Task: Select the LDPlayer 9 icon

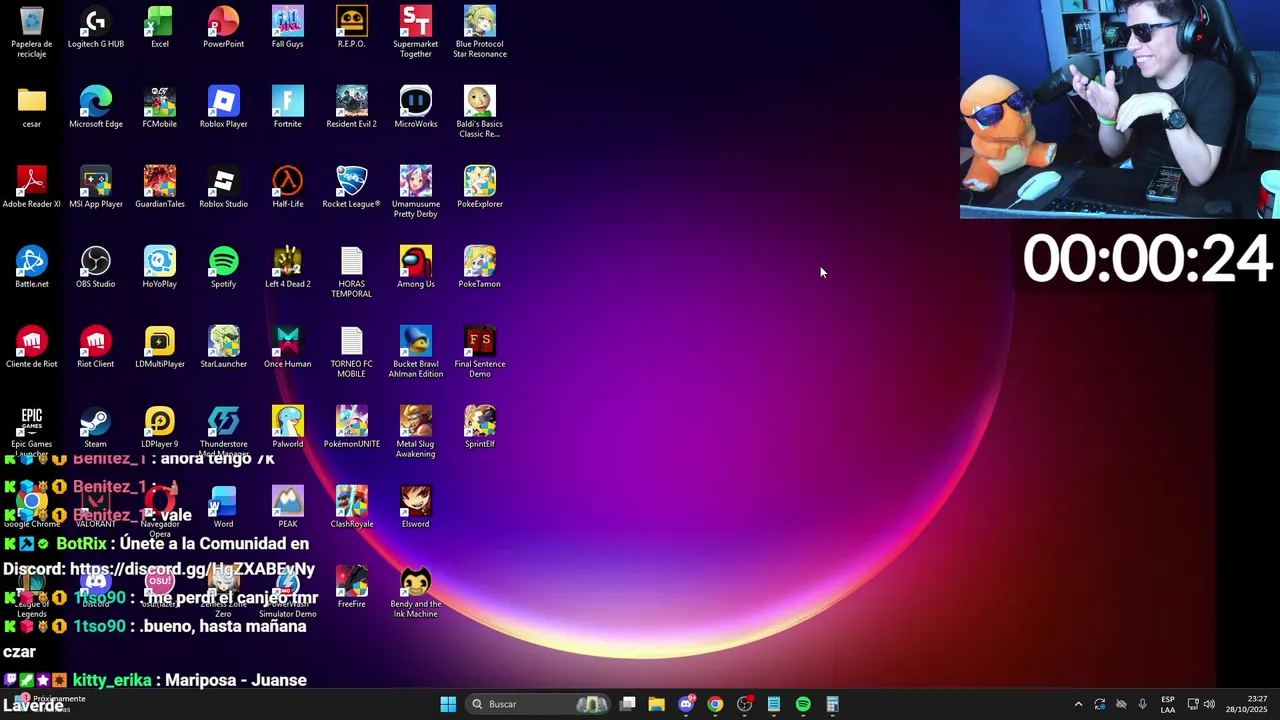Action: click(x=160, y=428)
